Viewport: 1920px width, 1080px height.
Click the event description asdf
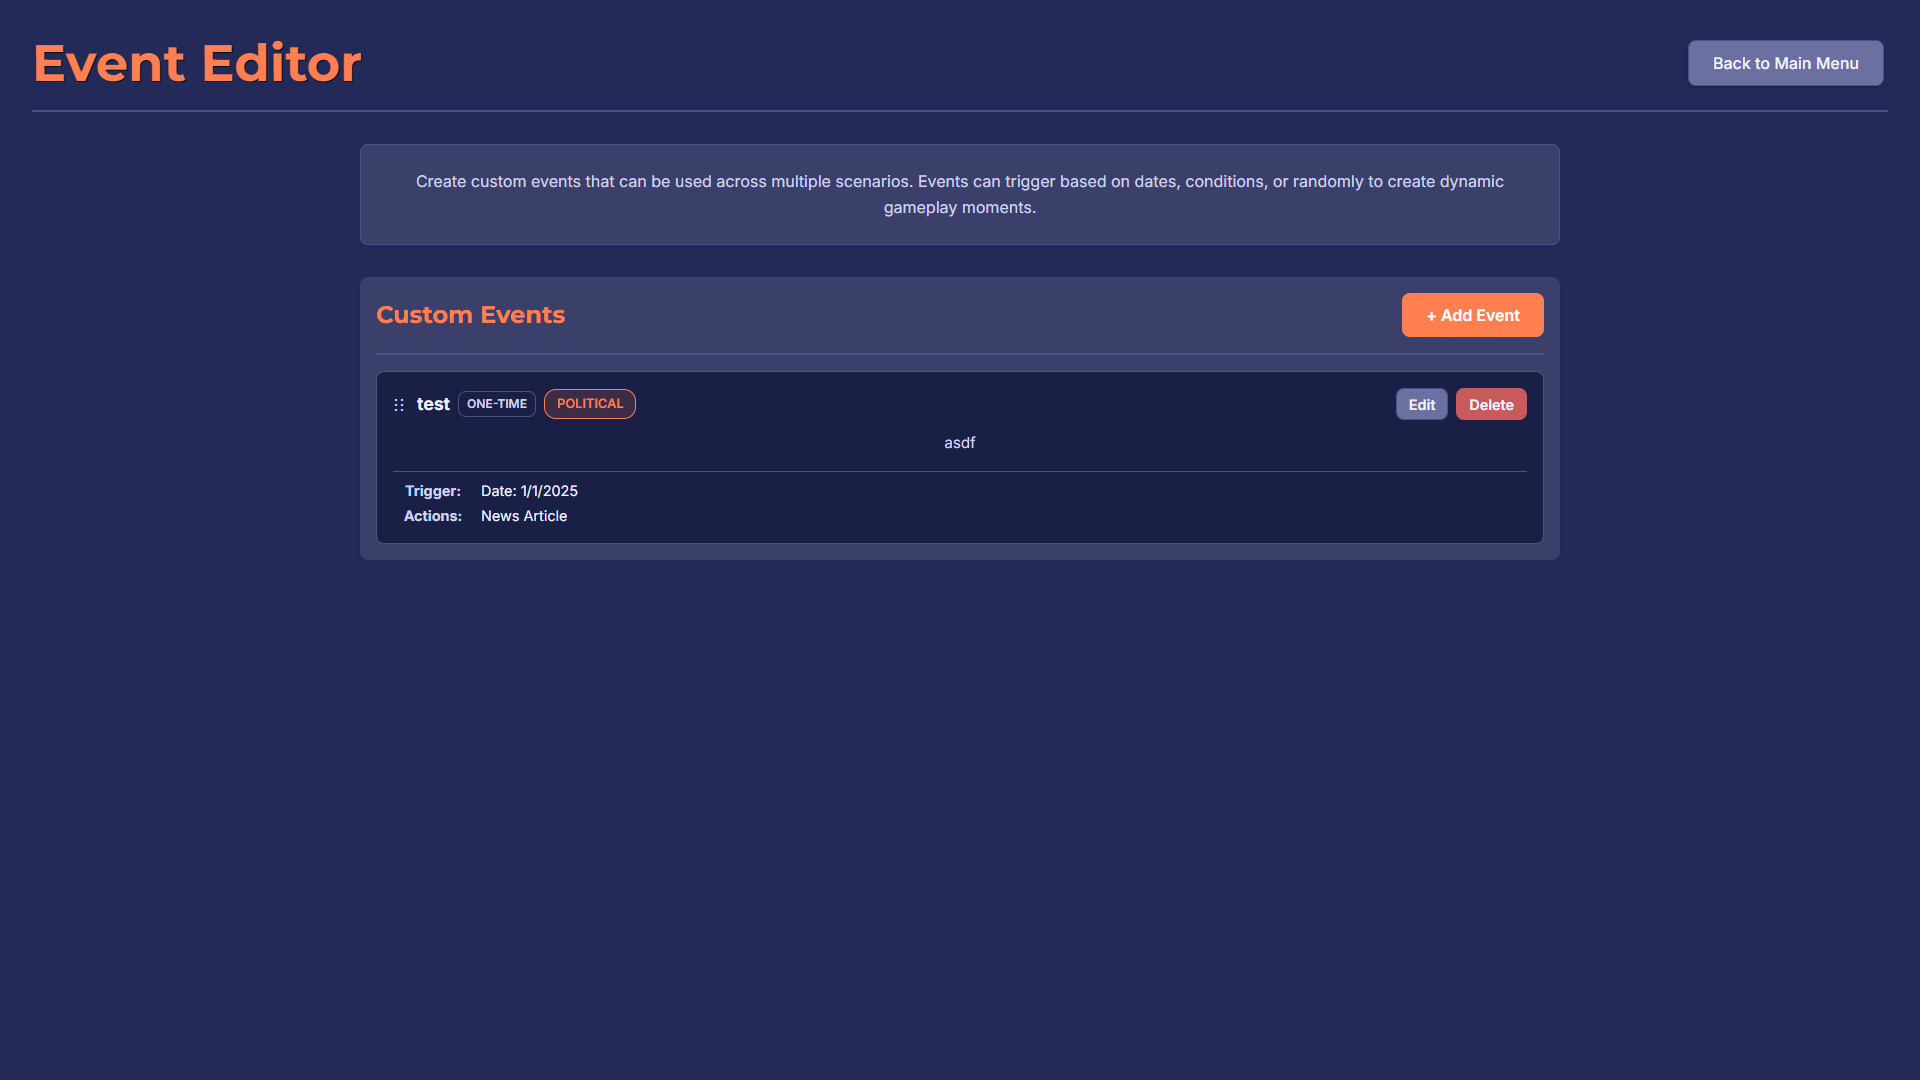pyautogui.click(x=959, y=442)
